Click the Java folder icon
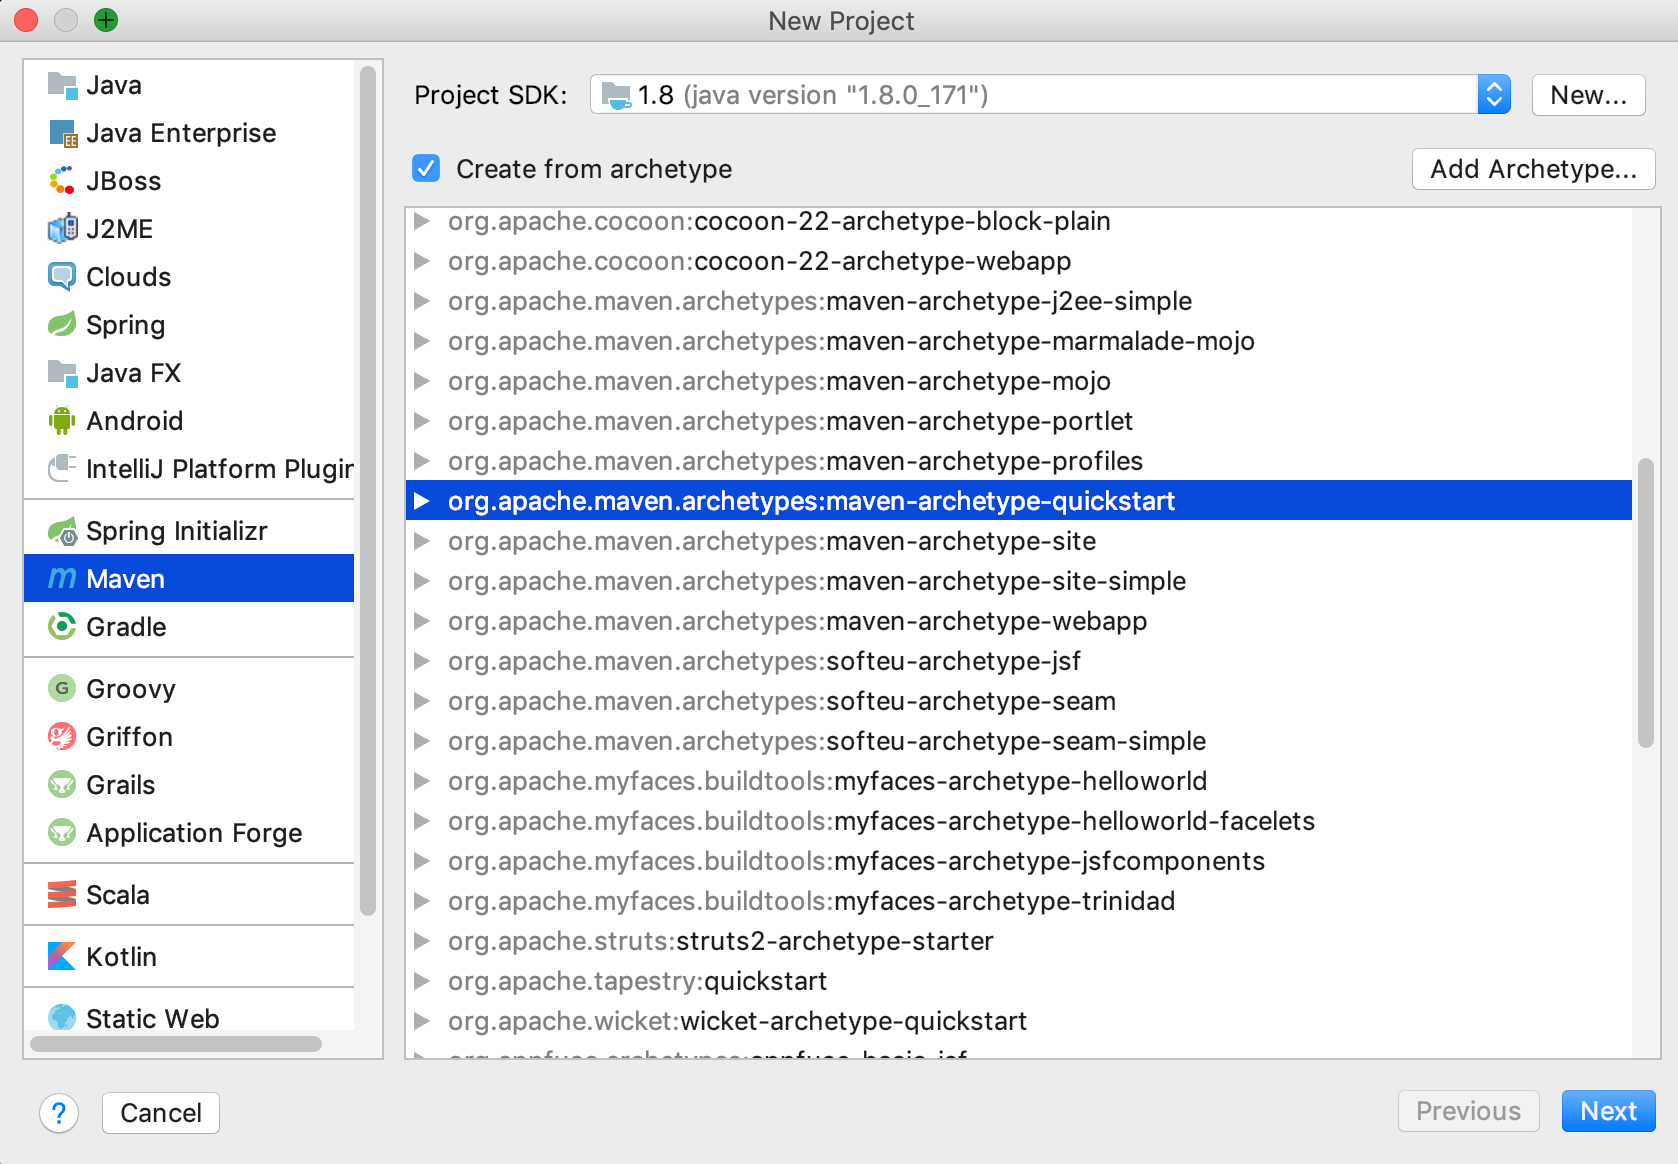This screenshot has height=1164, width=1678. 62,85
